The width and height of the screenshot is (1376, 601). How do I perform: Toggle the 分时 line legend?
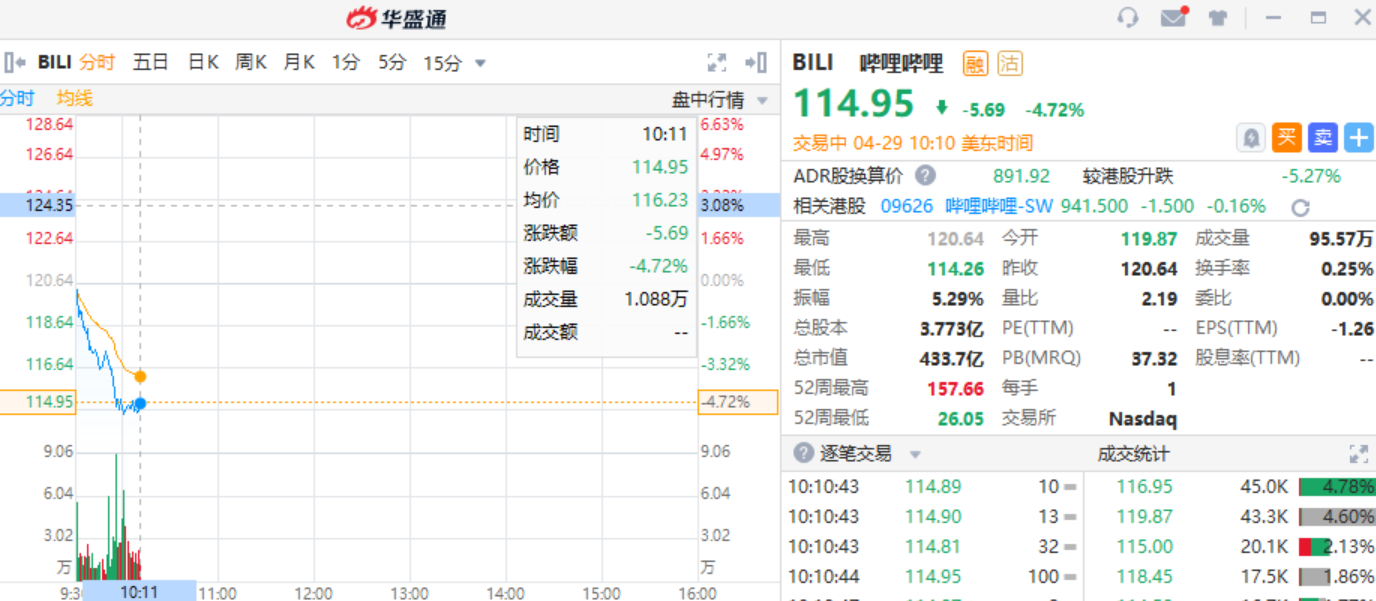17,98
